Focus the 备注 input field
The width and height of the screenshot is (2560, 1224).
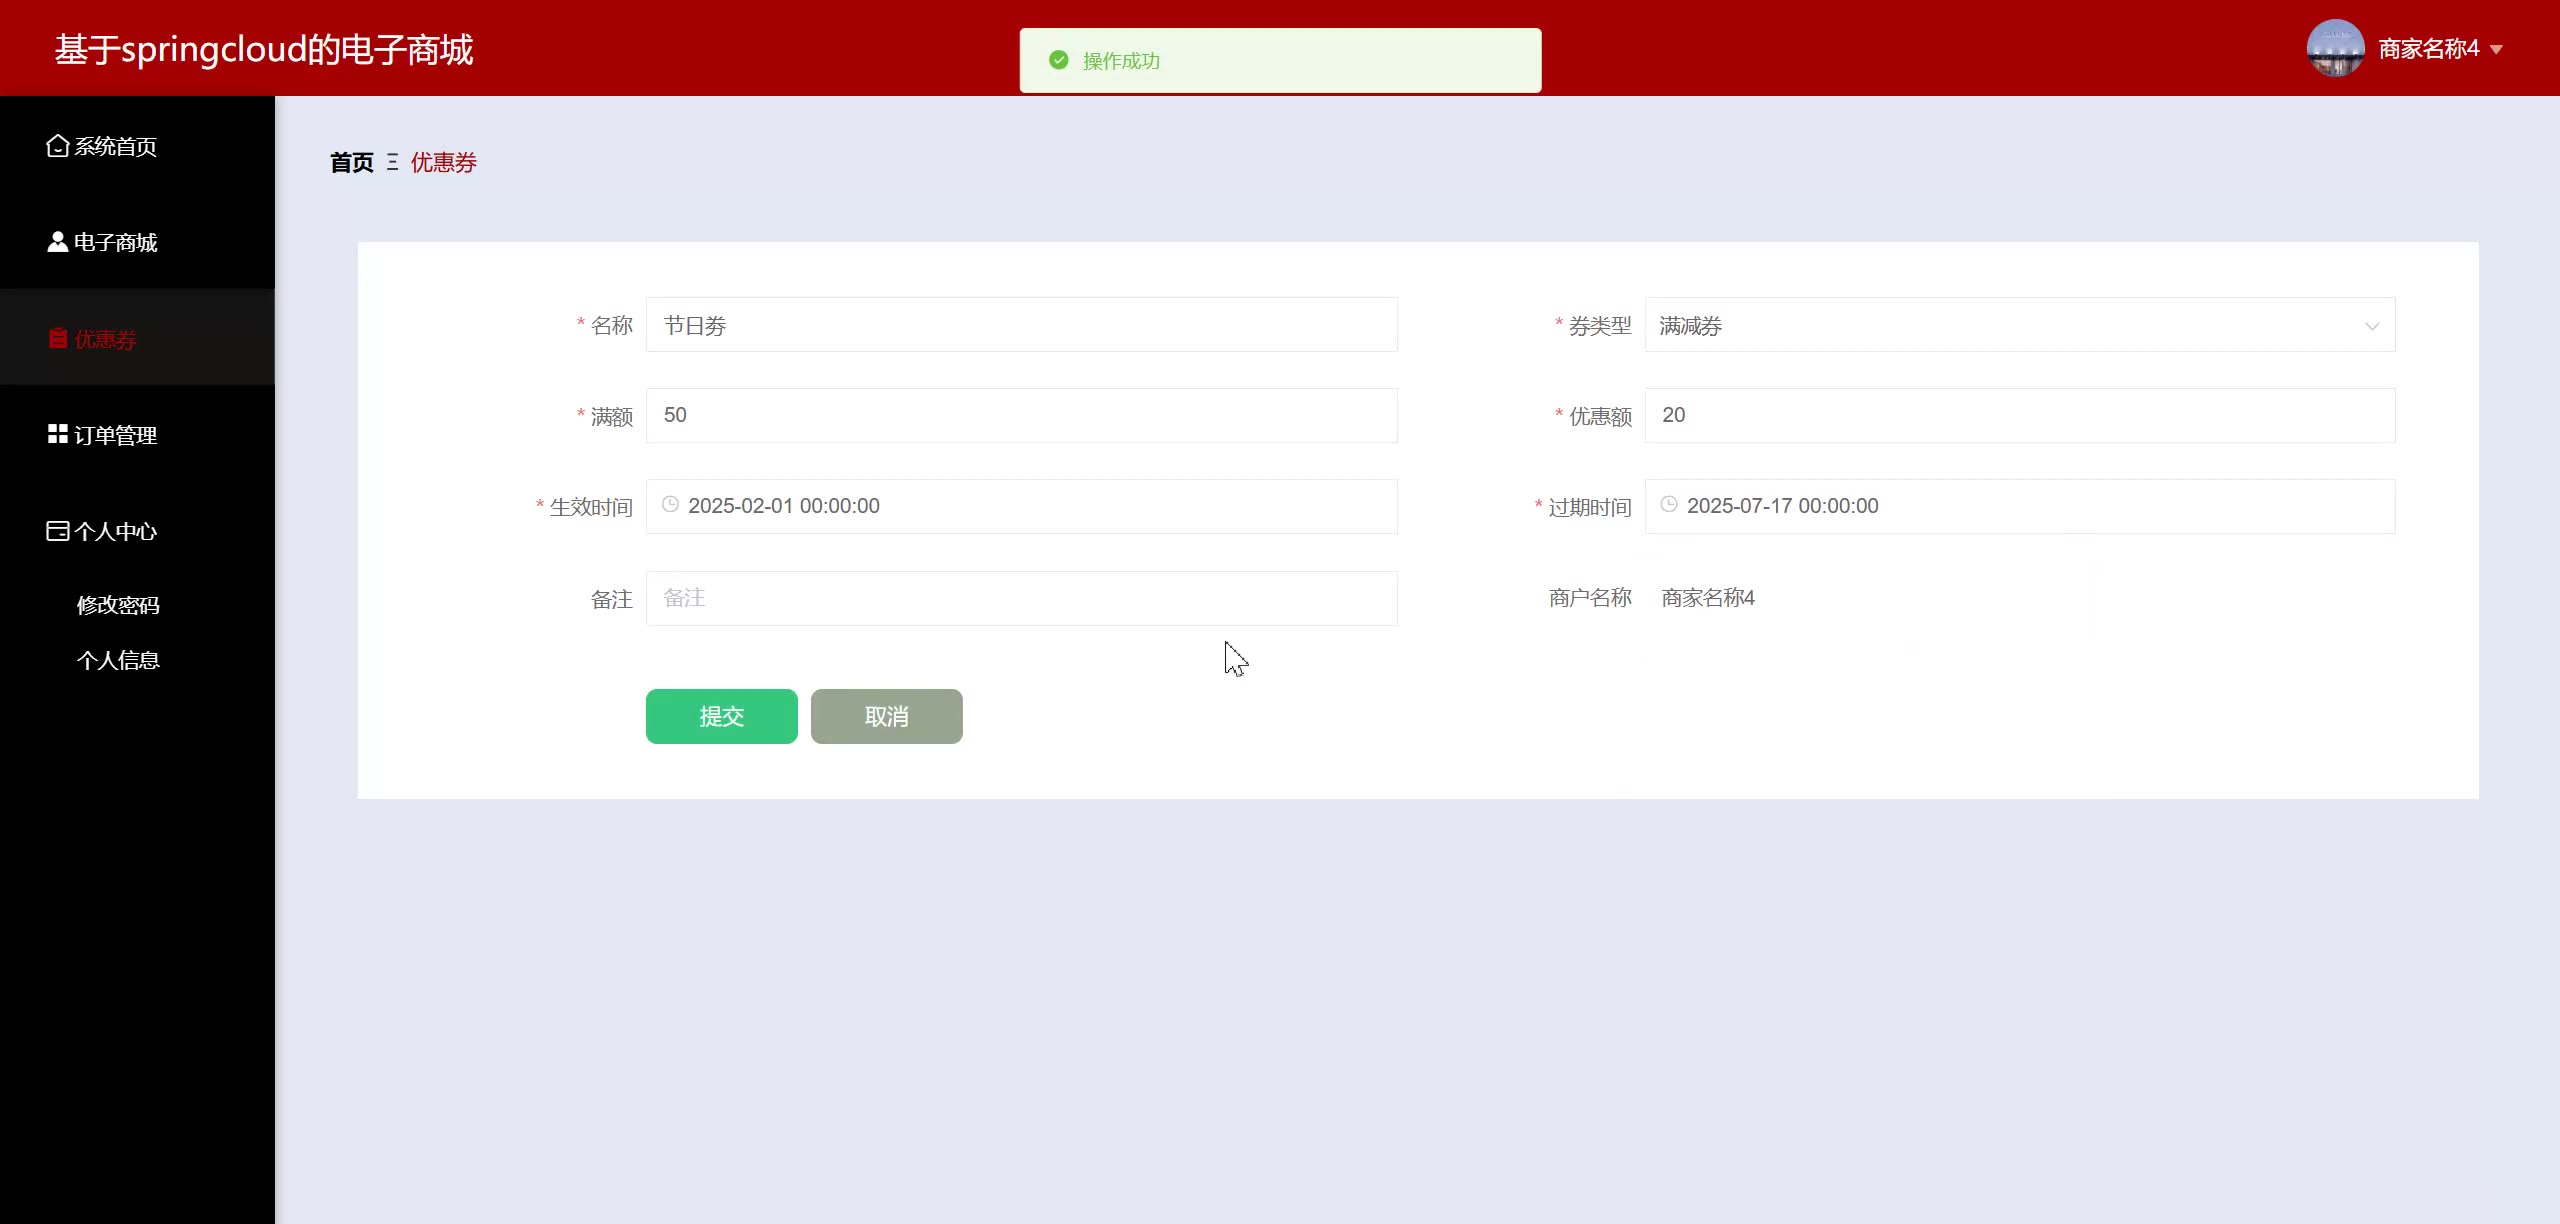coord(1021,598)
